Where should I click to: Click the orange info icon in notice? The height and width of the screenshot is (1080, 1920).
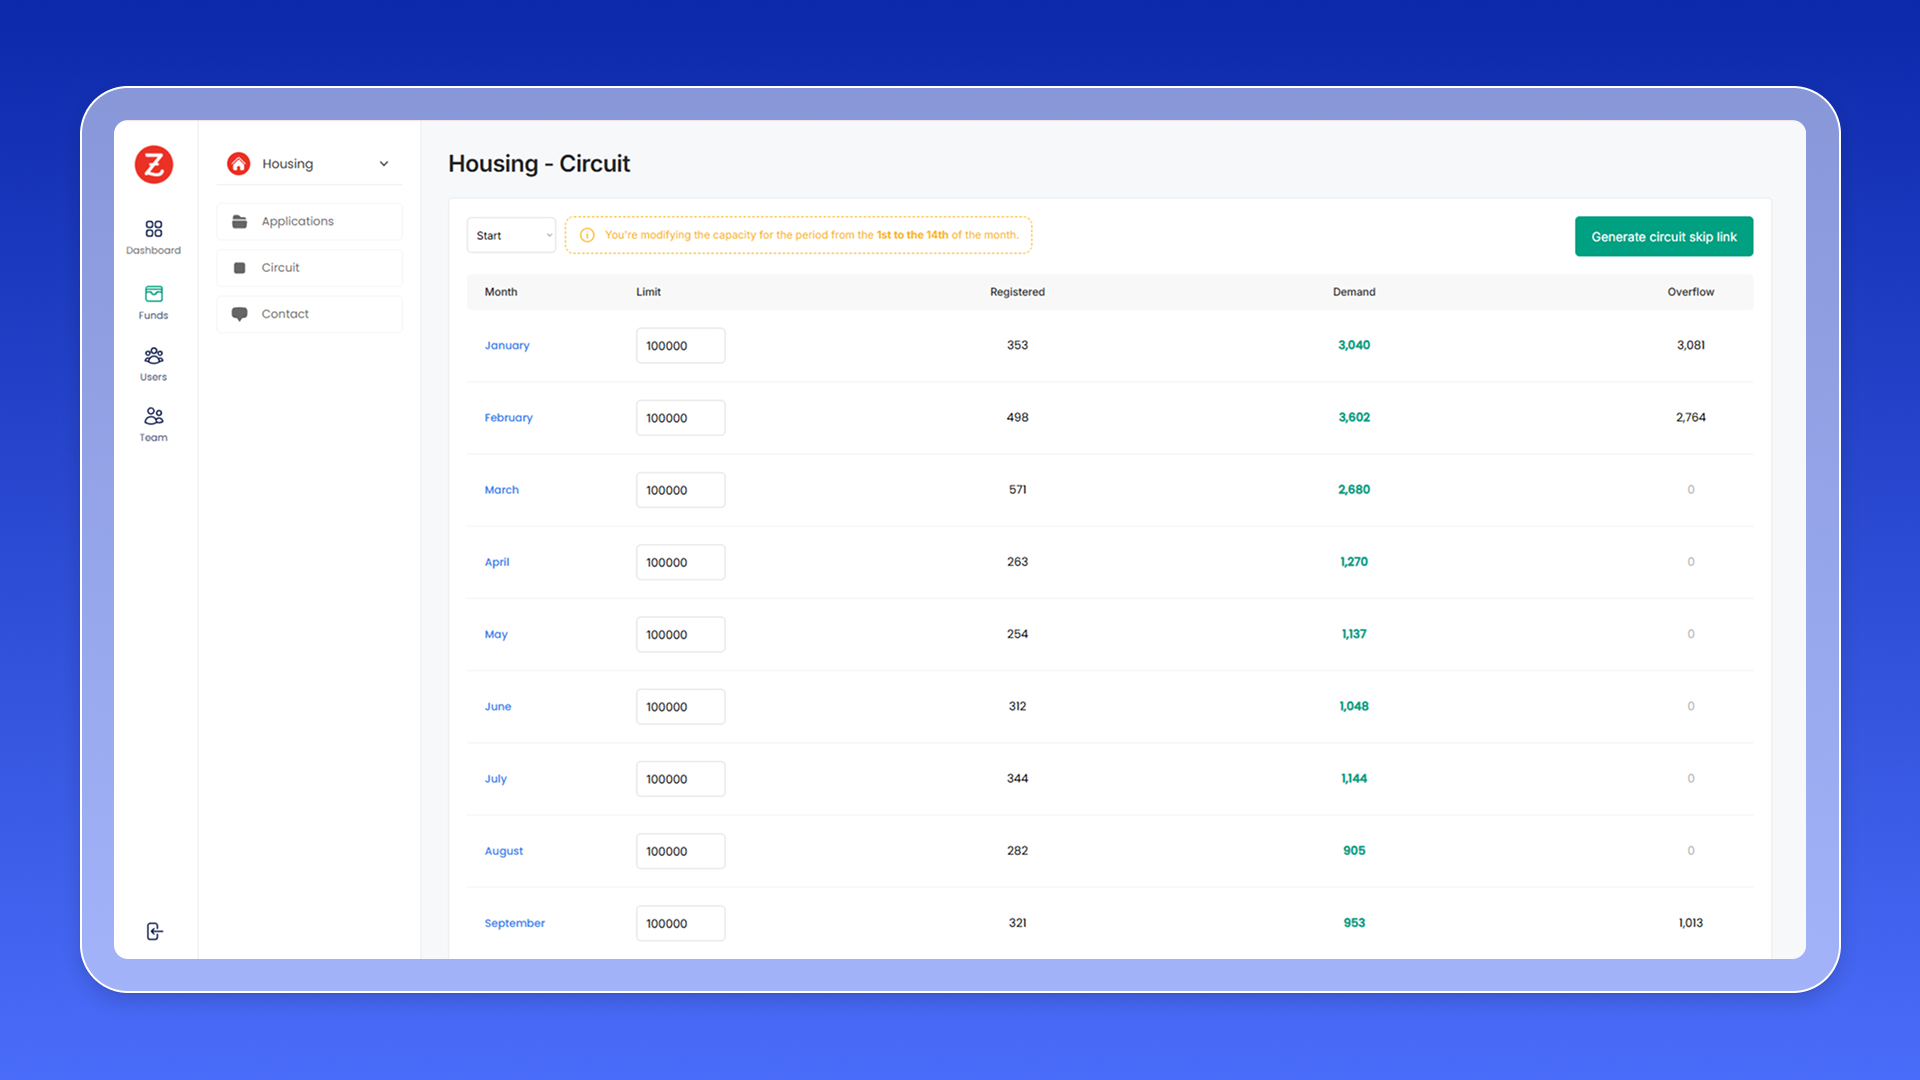587,236
